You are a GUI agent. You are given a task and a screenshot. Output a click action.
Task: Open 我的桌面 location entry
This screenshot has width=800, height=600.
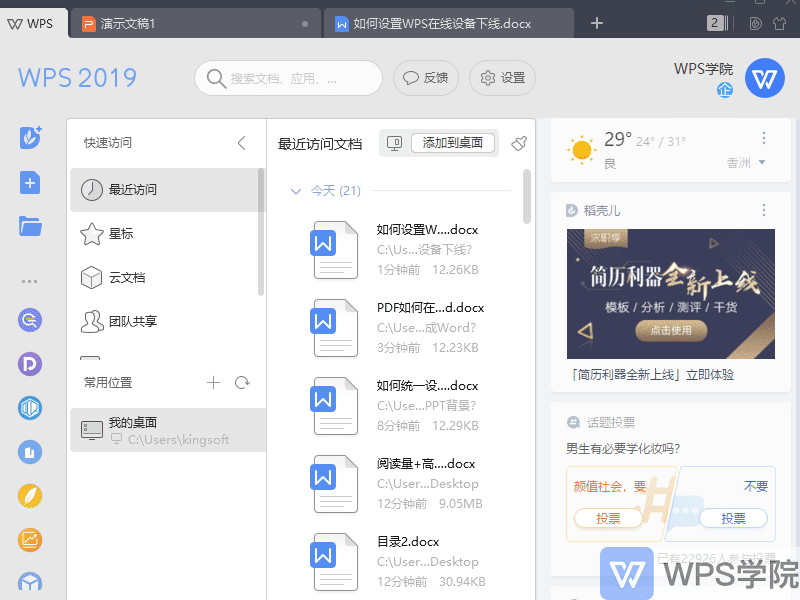pyautogui.click(x=168, y=430)
